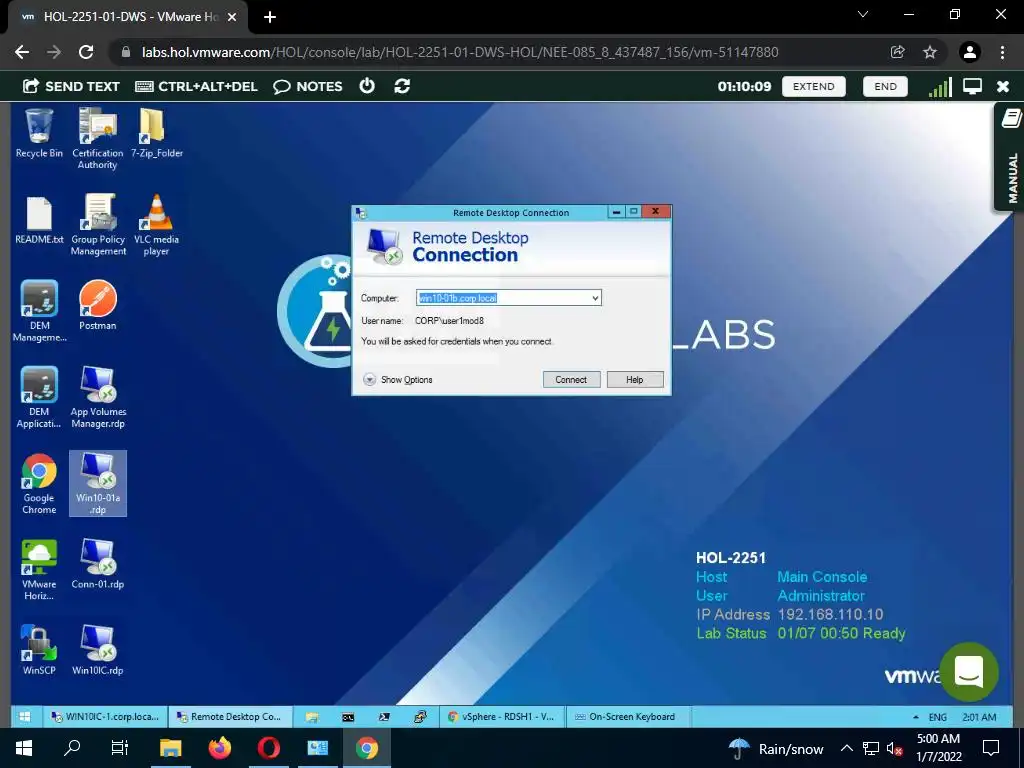Click the power icon in lab toolbar
The height and width of the screenshot is (768, 1024).
tap(367, 86)
